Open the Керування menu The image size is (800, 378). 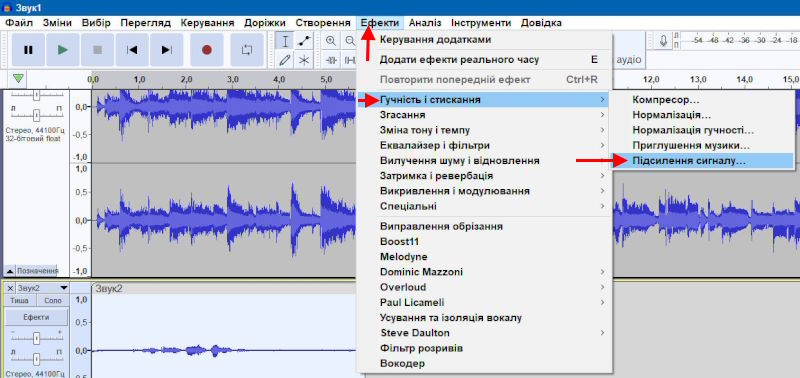pos(207,23)
